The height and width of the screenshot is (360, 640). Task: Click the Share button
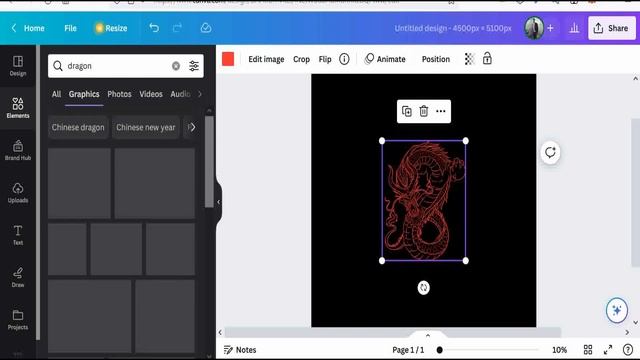click(611, 28)
